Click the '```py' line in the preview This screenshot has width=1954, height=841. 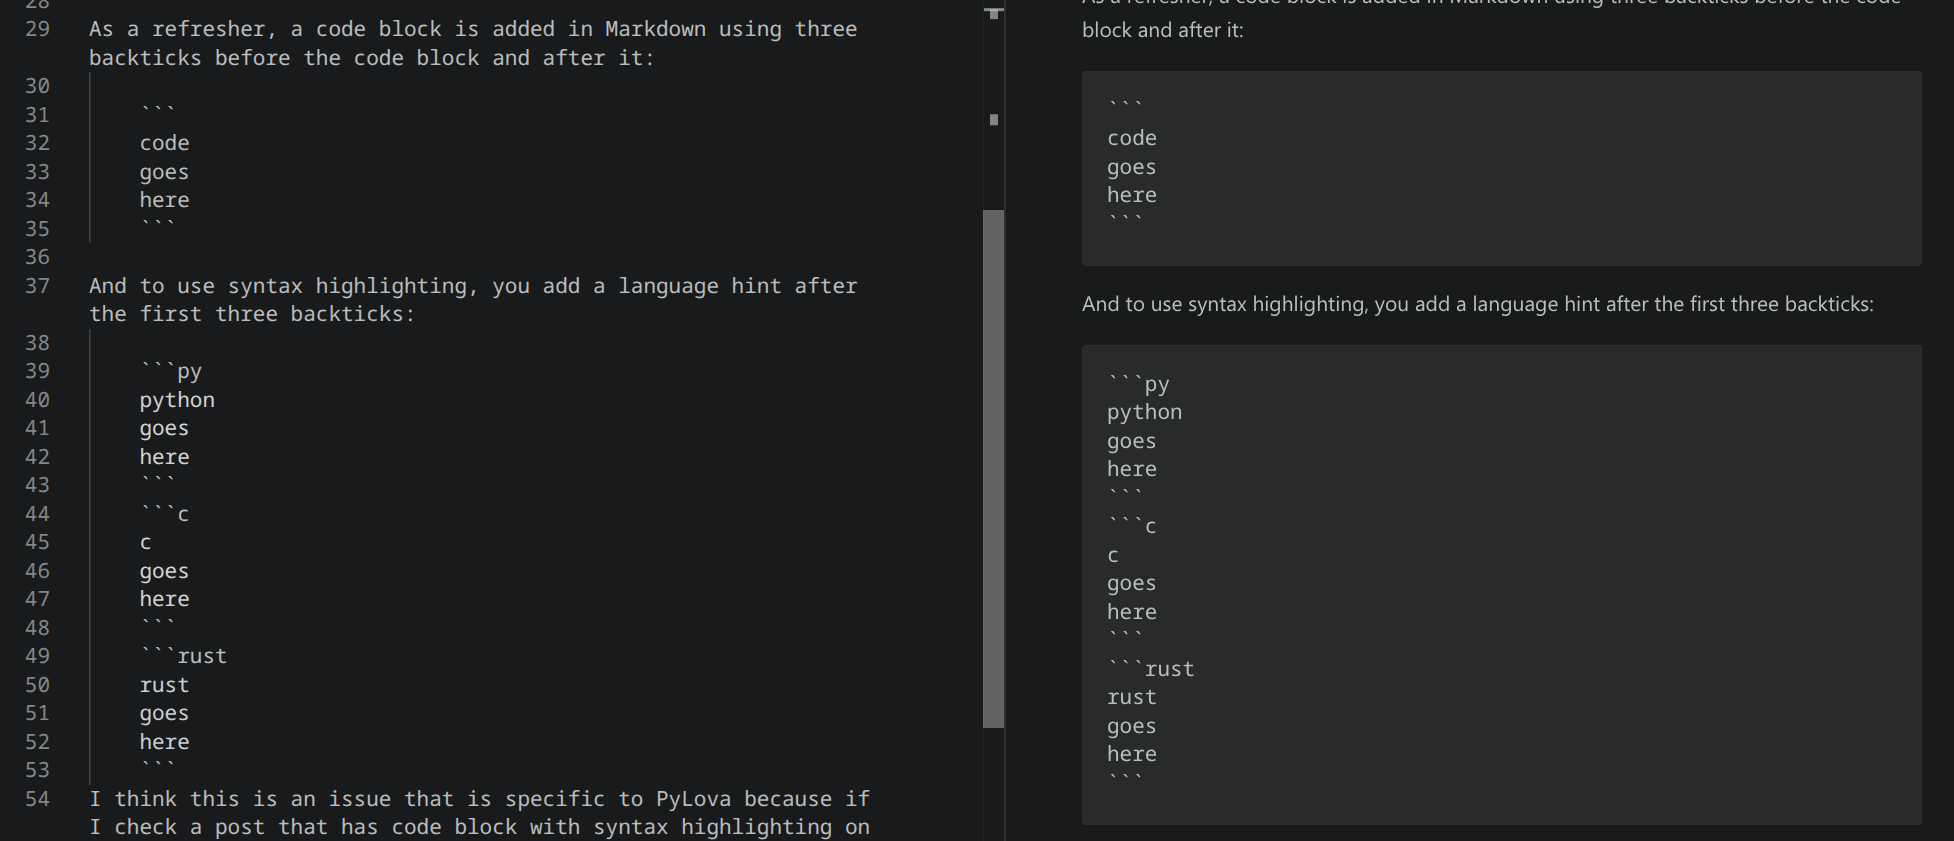tap(1138, 384)
